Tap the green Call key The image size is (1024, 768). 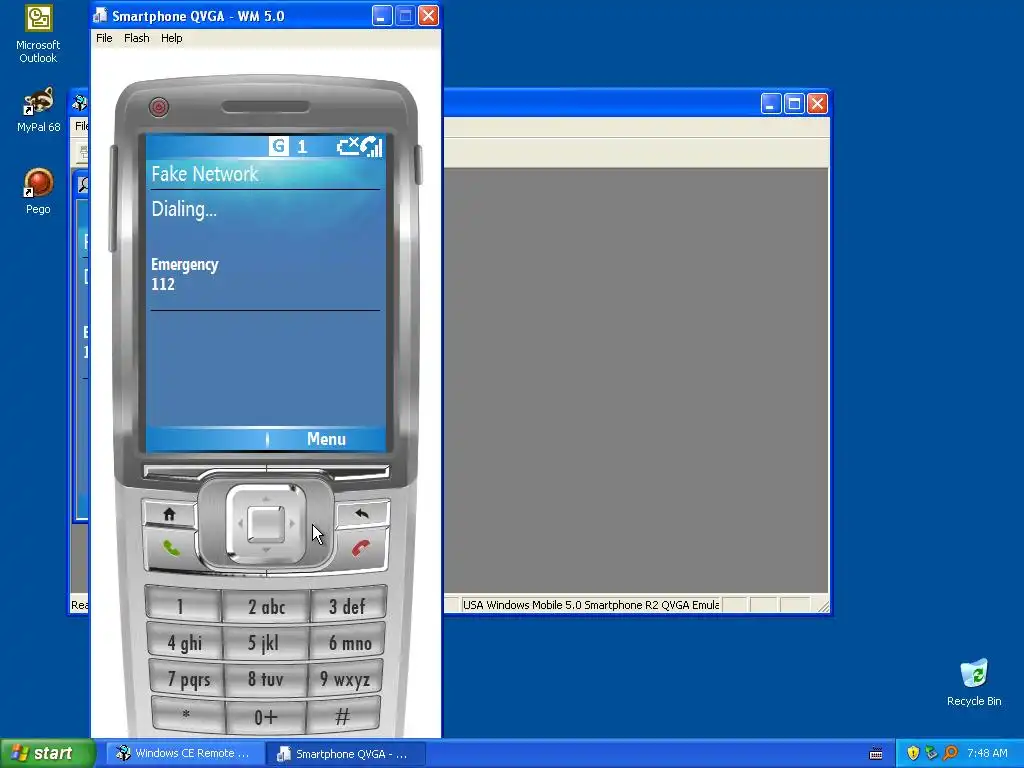[x=171, y=548]
